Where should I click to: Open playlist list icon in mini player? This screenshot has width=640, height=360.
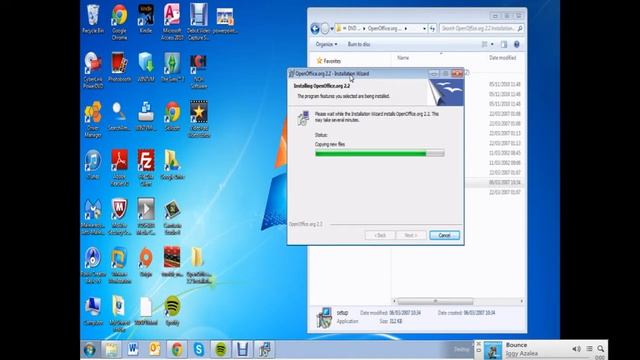pos(589,349)
